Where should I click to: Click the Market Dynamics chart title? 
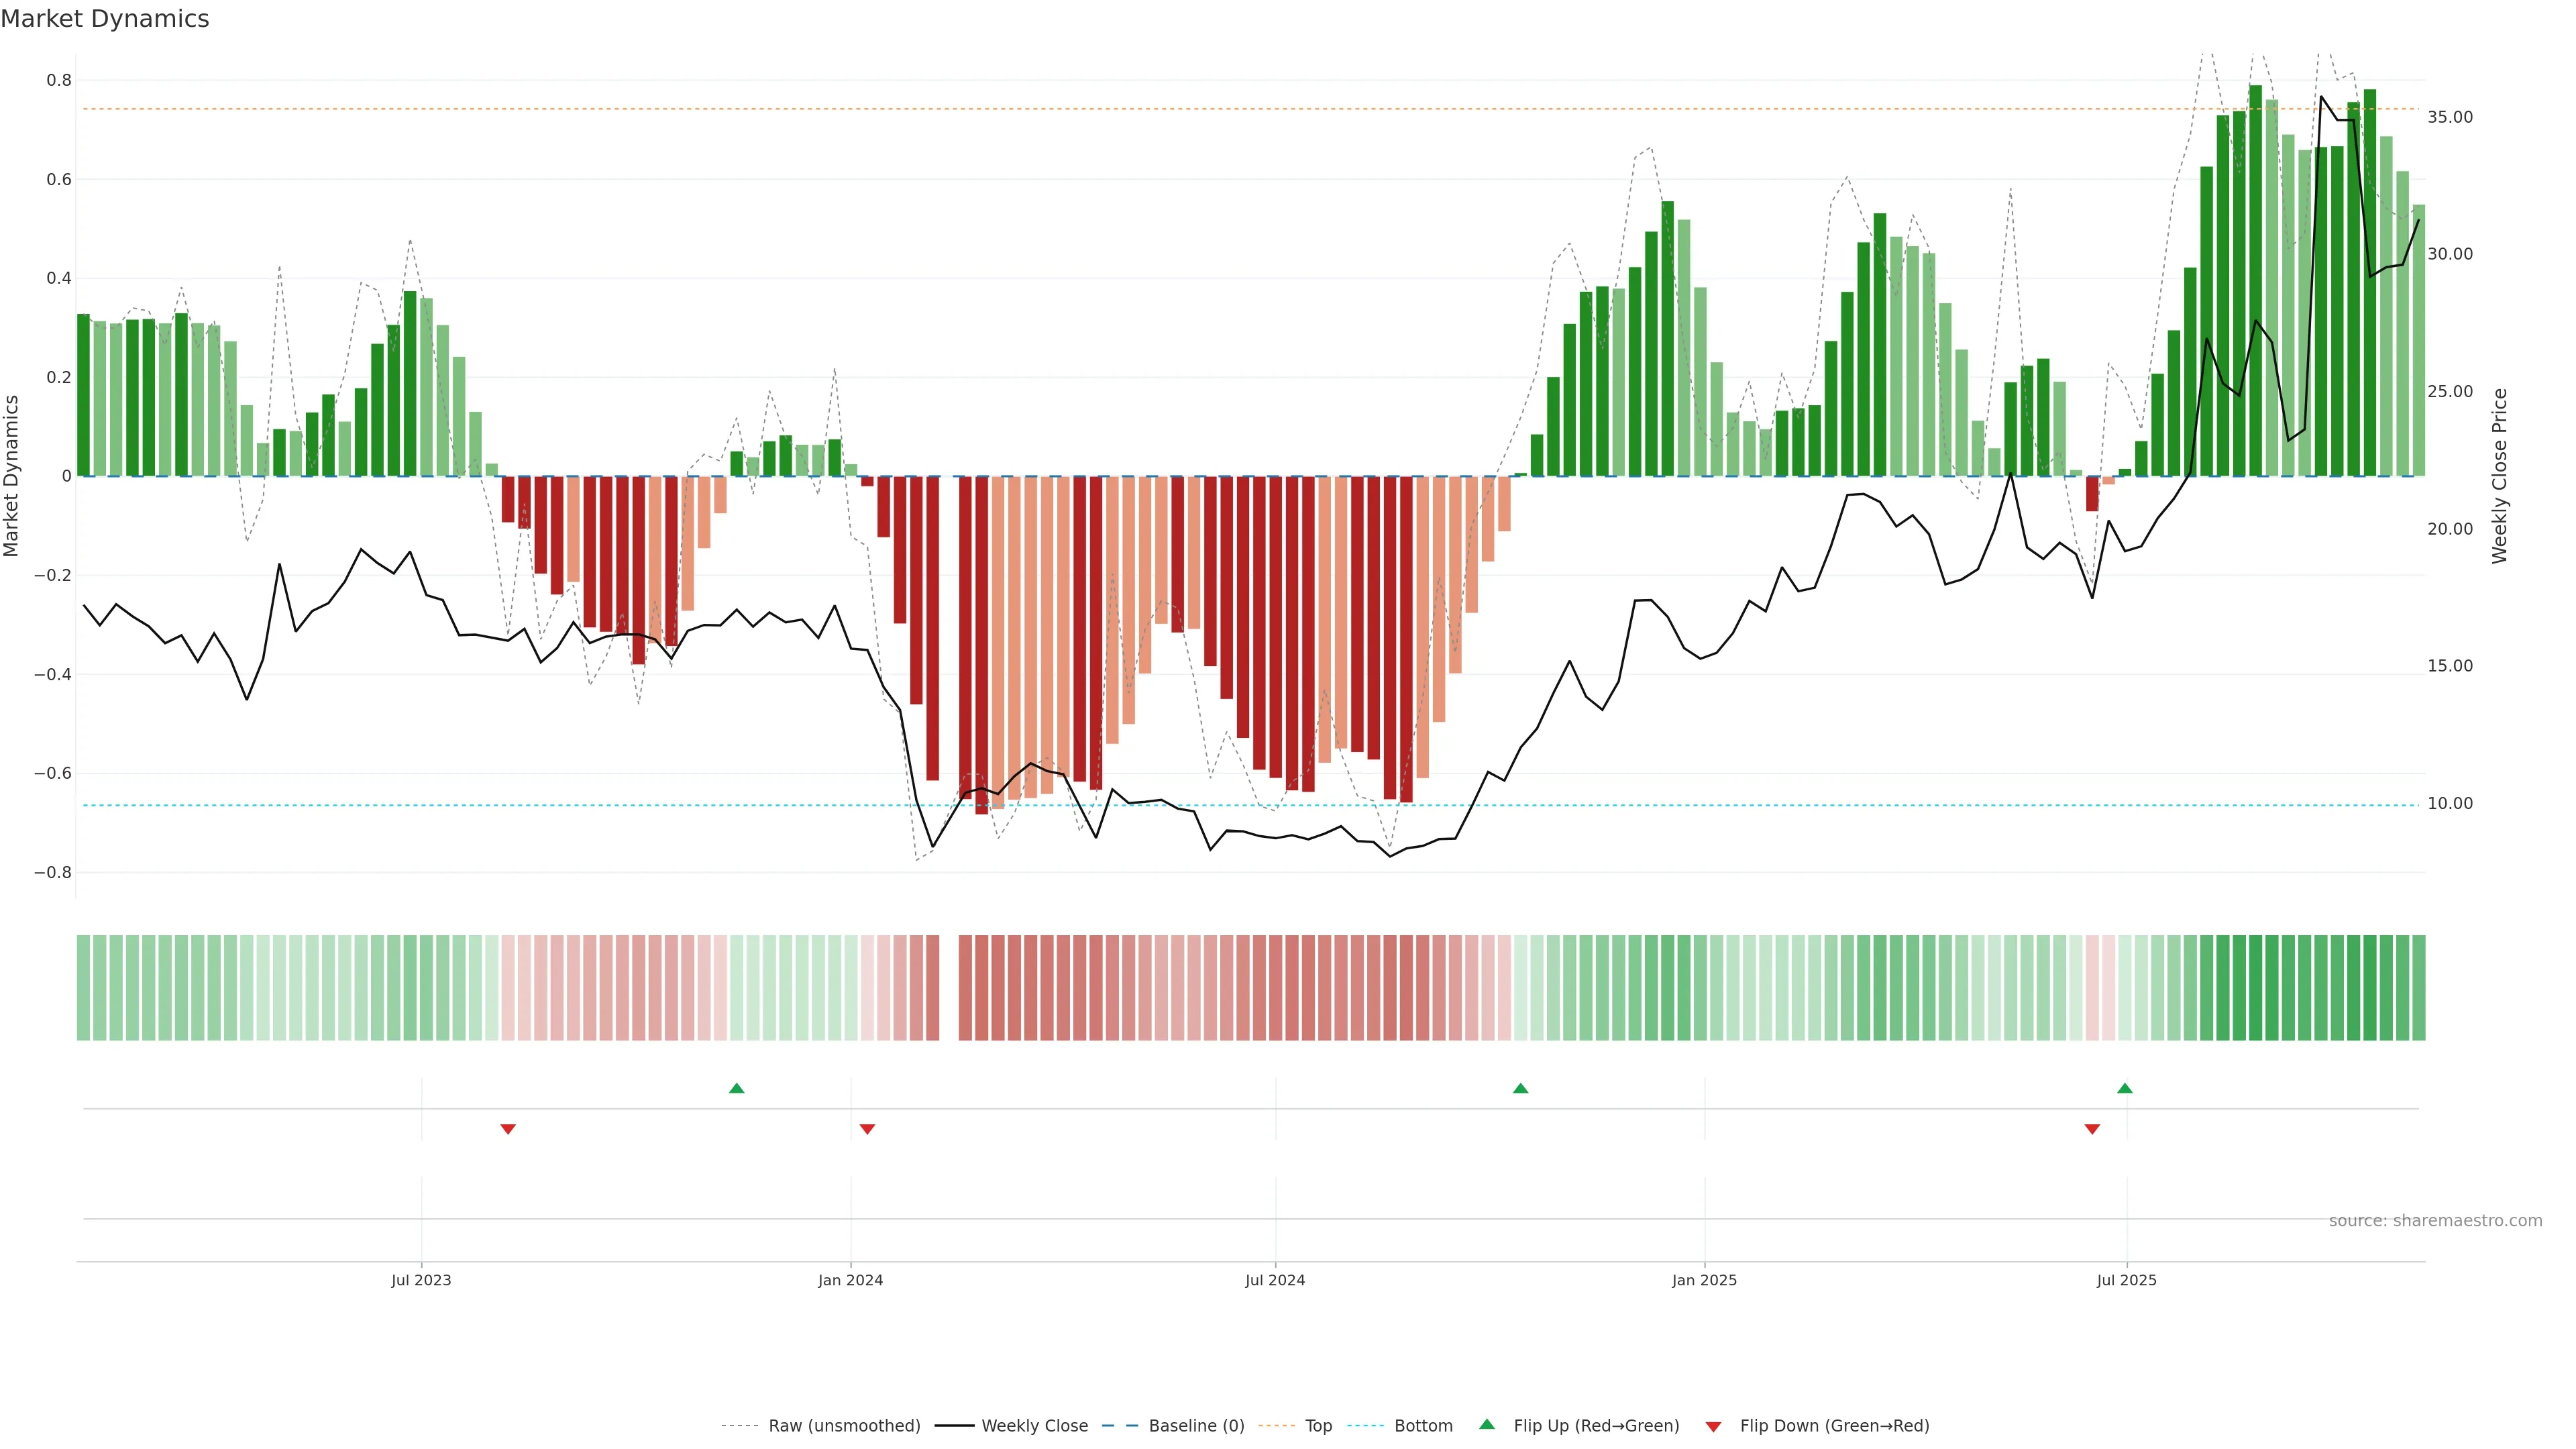pyautogui.click(x=105, y=19)
